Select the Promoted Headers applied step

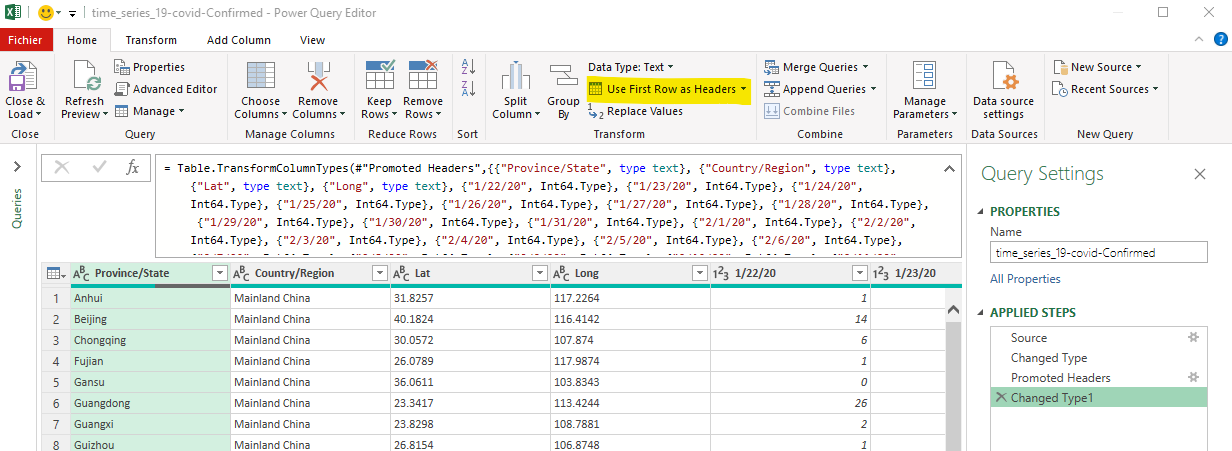tap(1061, 378)
